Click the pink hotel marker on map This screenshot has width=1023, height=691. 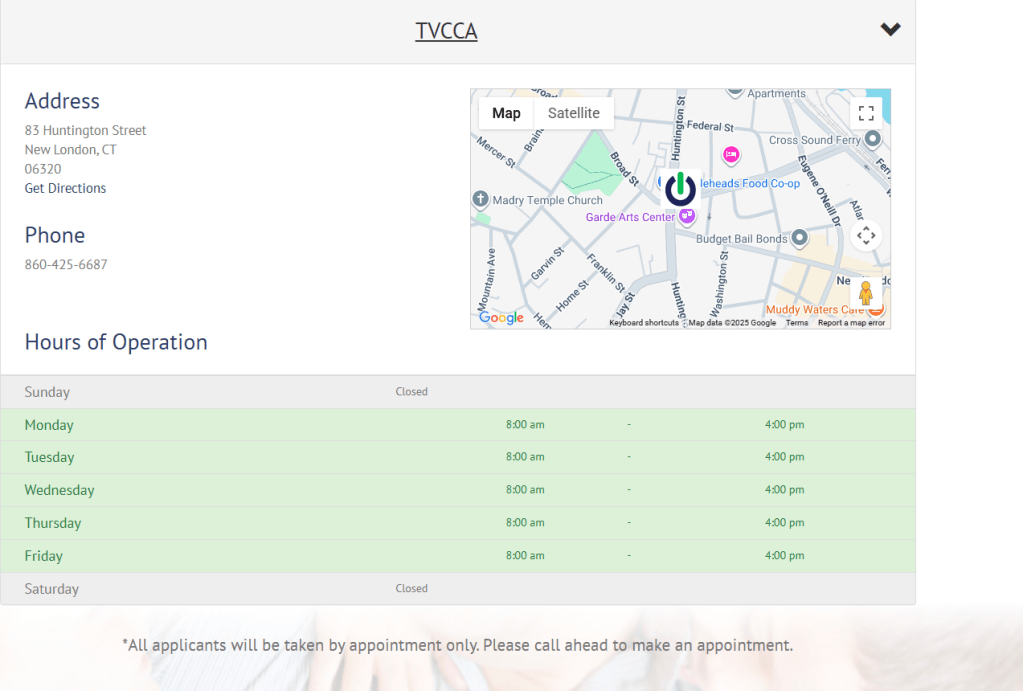click(731, 154)
